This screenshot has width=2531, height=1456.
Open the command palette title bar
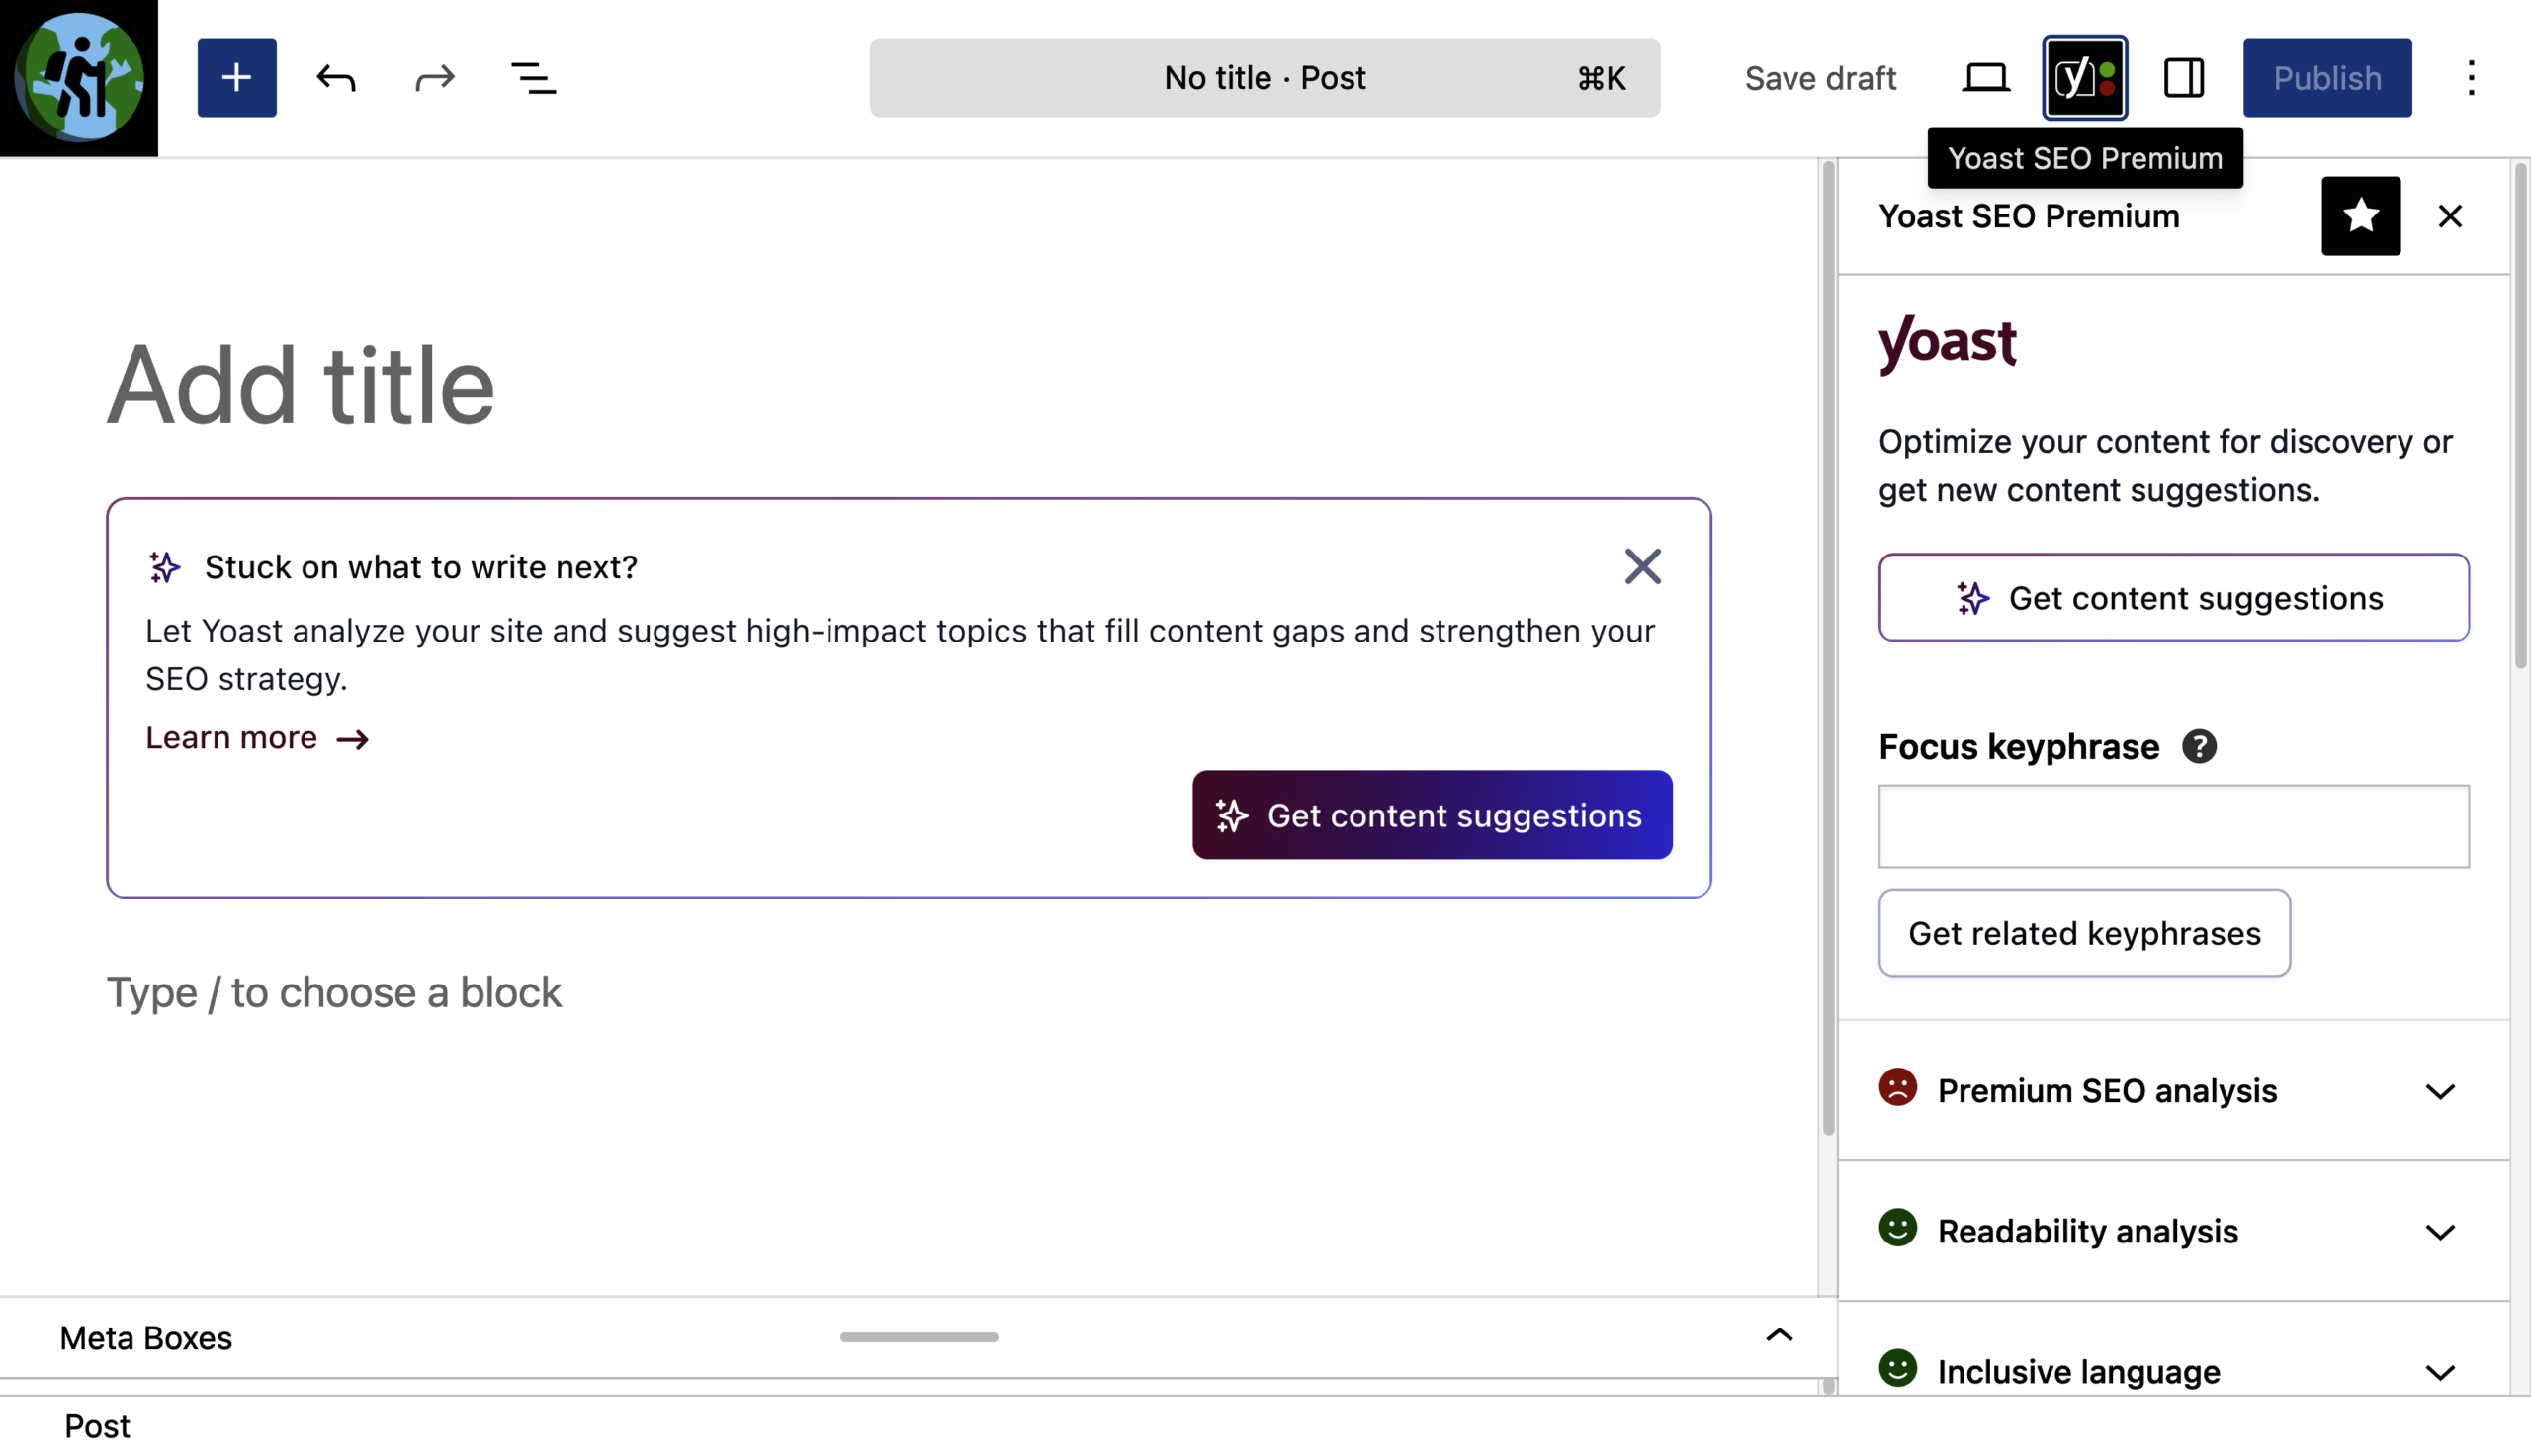coord(1265,78)
